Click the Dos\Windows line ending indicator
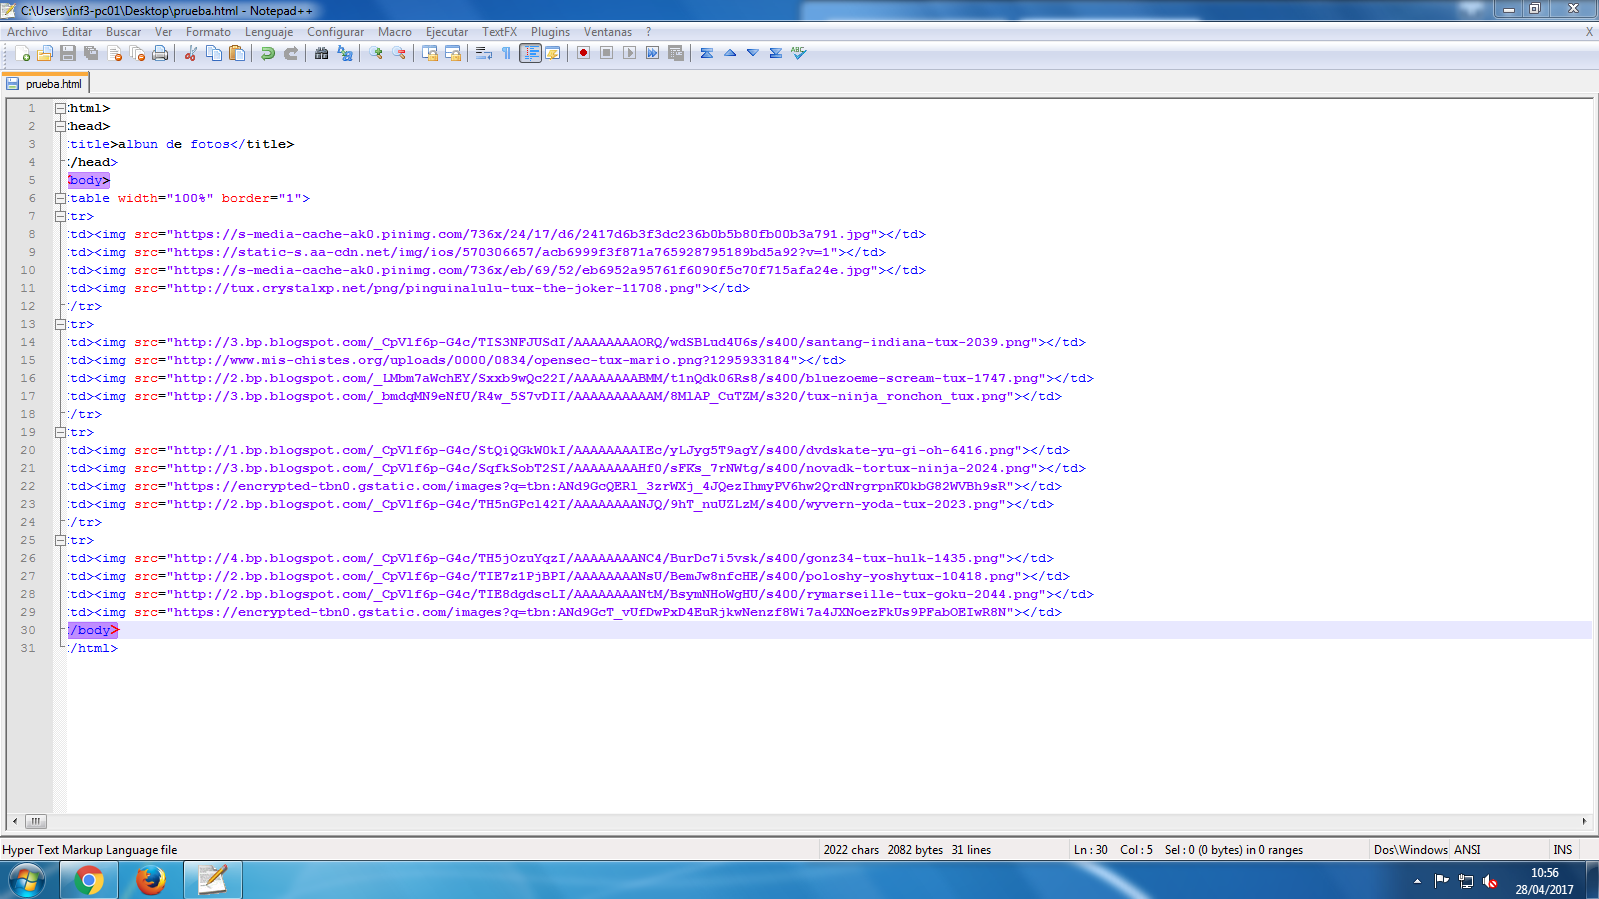 coord(1410,850)
